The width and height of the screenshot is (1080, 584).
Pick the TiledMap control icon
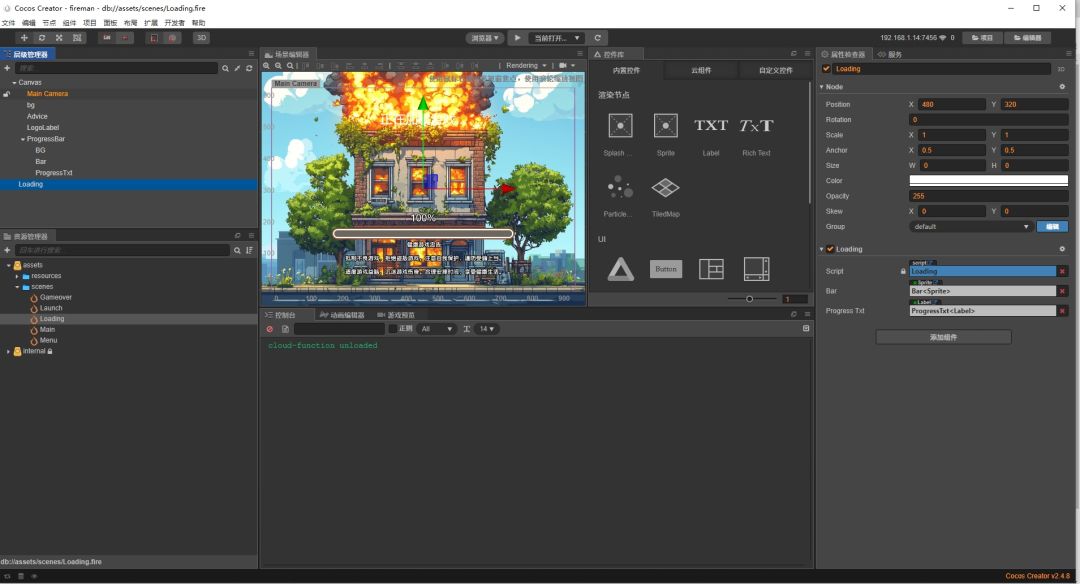665,187
